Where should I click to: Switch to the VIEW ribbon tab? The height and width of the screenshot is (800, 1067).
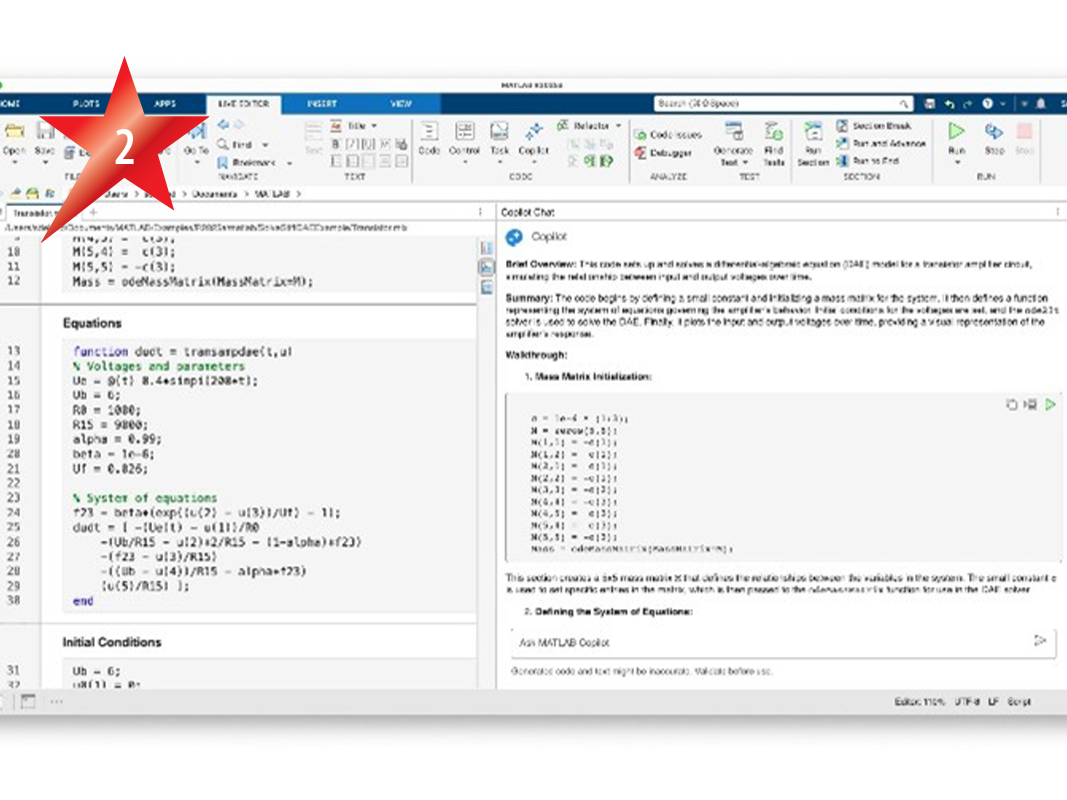pyautogui.click(x=401, y=103)
